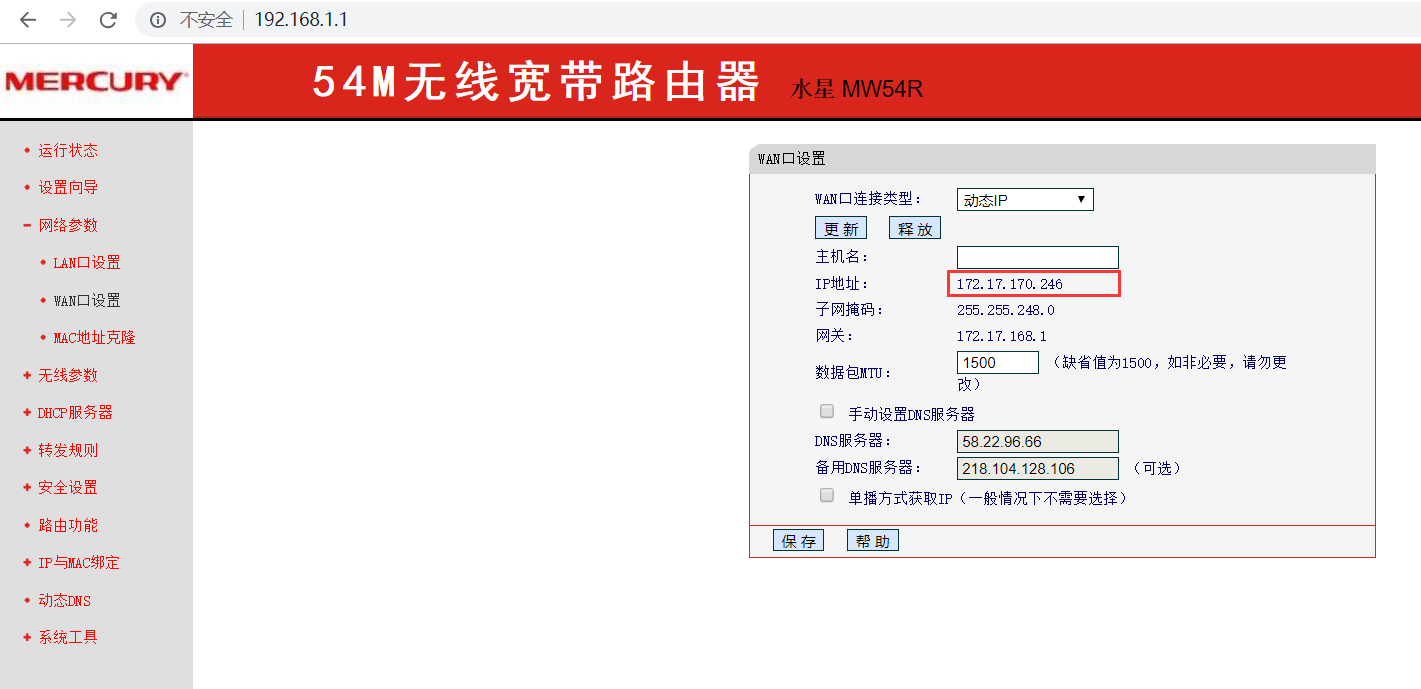Click the browser back arrow

28,20
